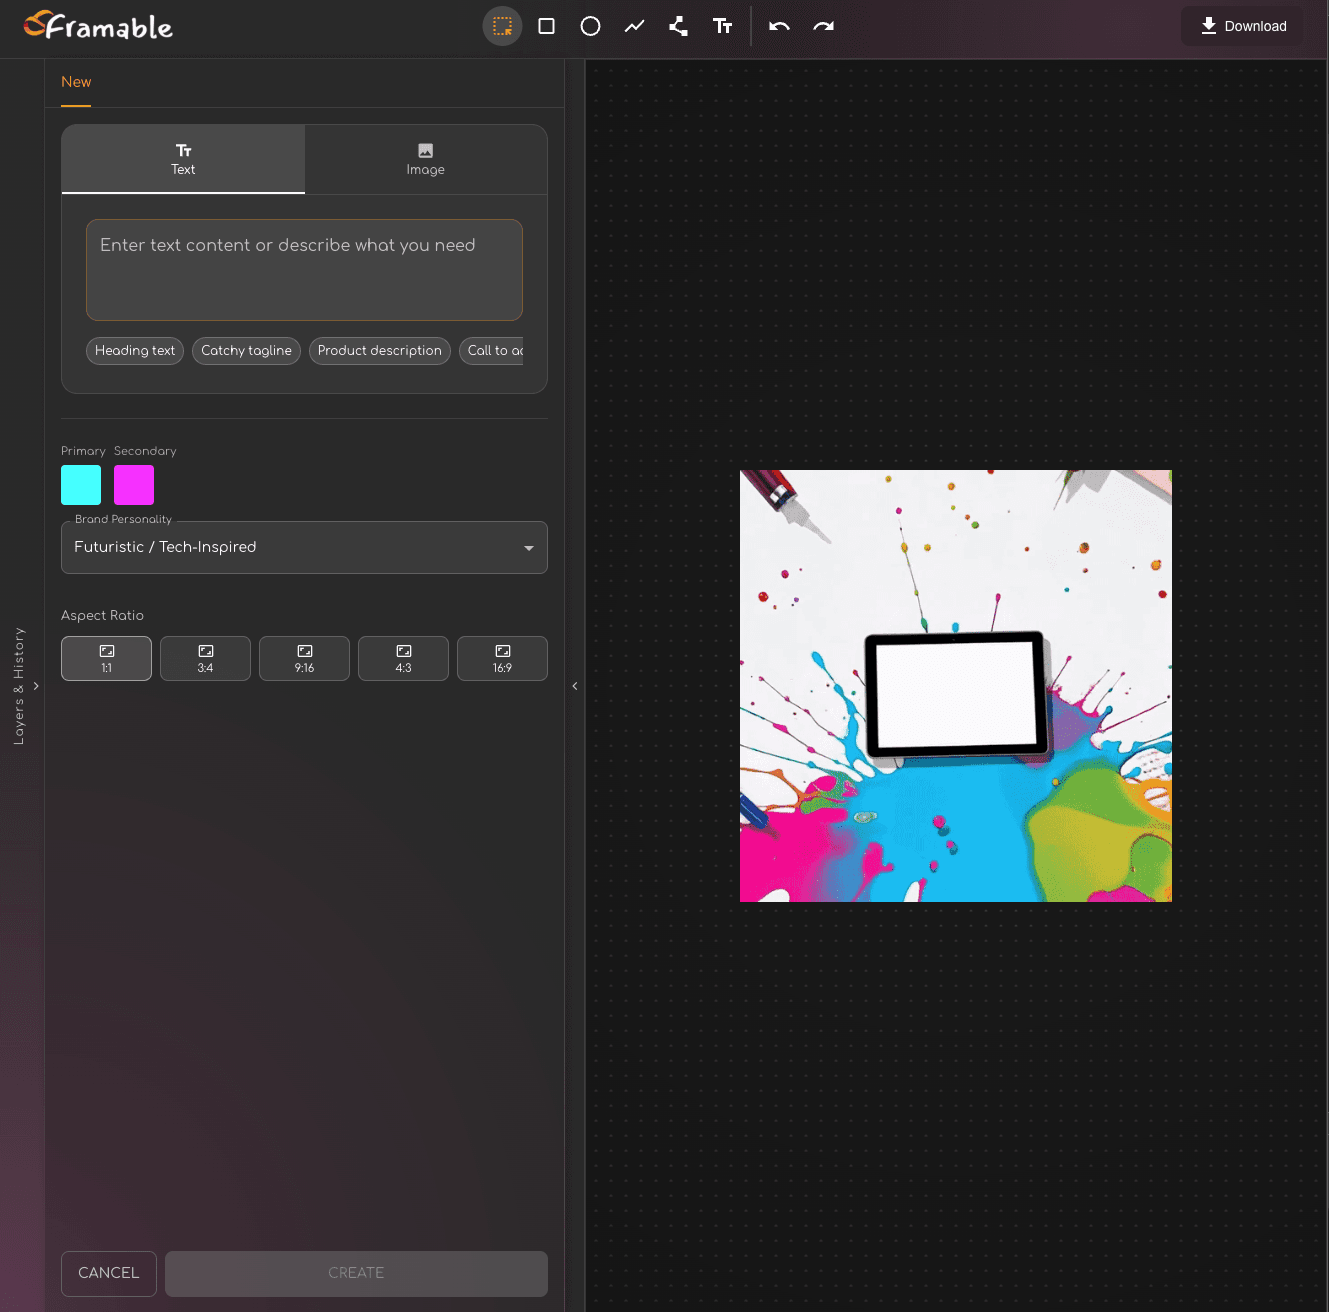
Task: Select the text tool in toolbar
Action: pos(722,26)
